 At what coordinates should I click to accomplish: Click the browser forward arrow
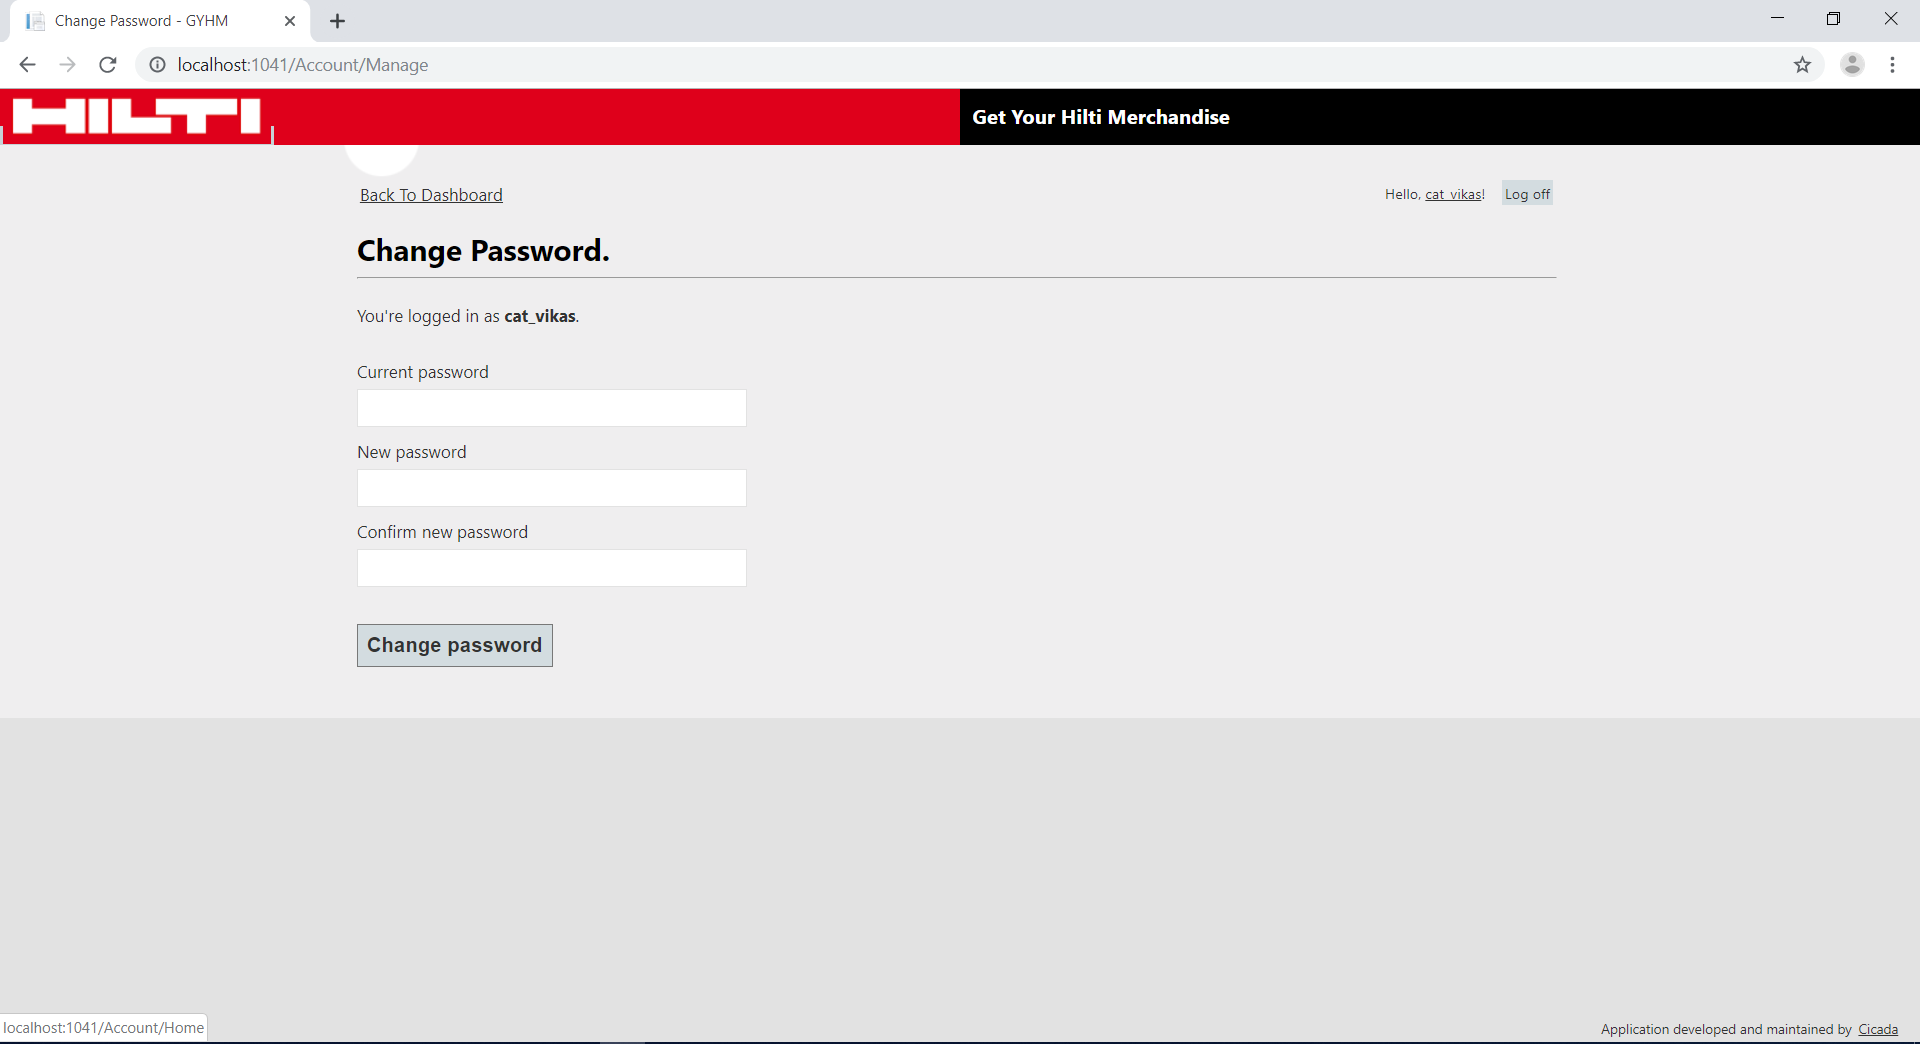pos(67,65)
